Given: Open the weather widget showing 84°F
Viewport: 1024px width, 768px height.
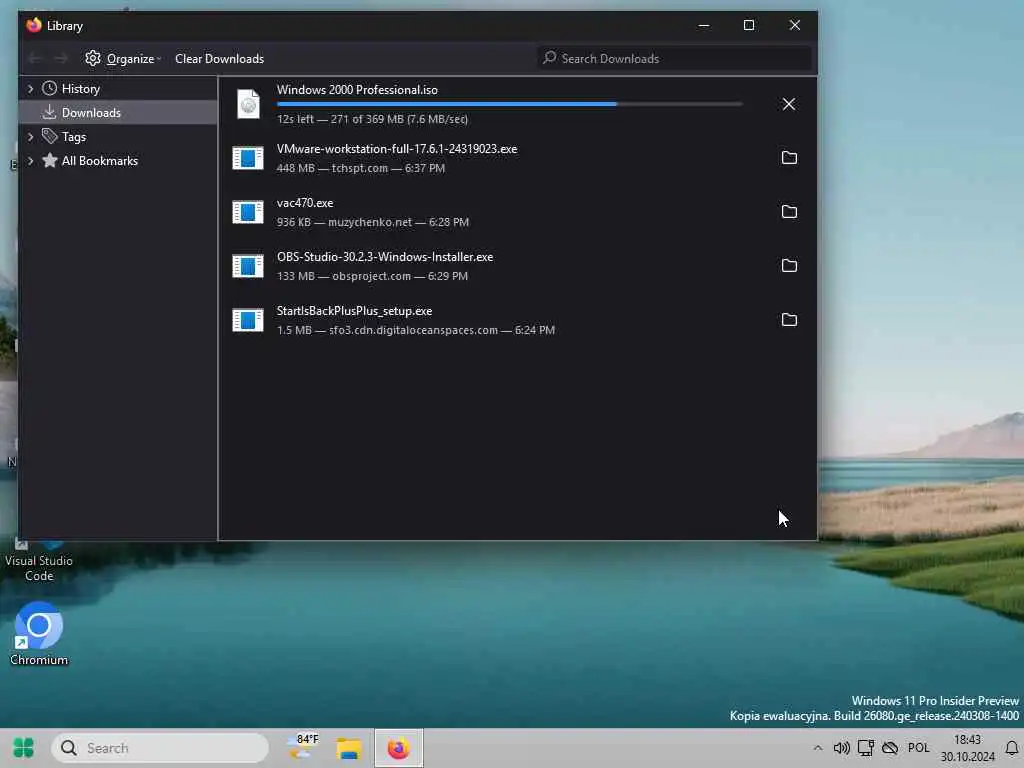Looking at the screenshot, I should [302, 748].
